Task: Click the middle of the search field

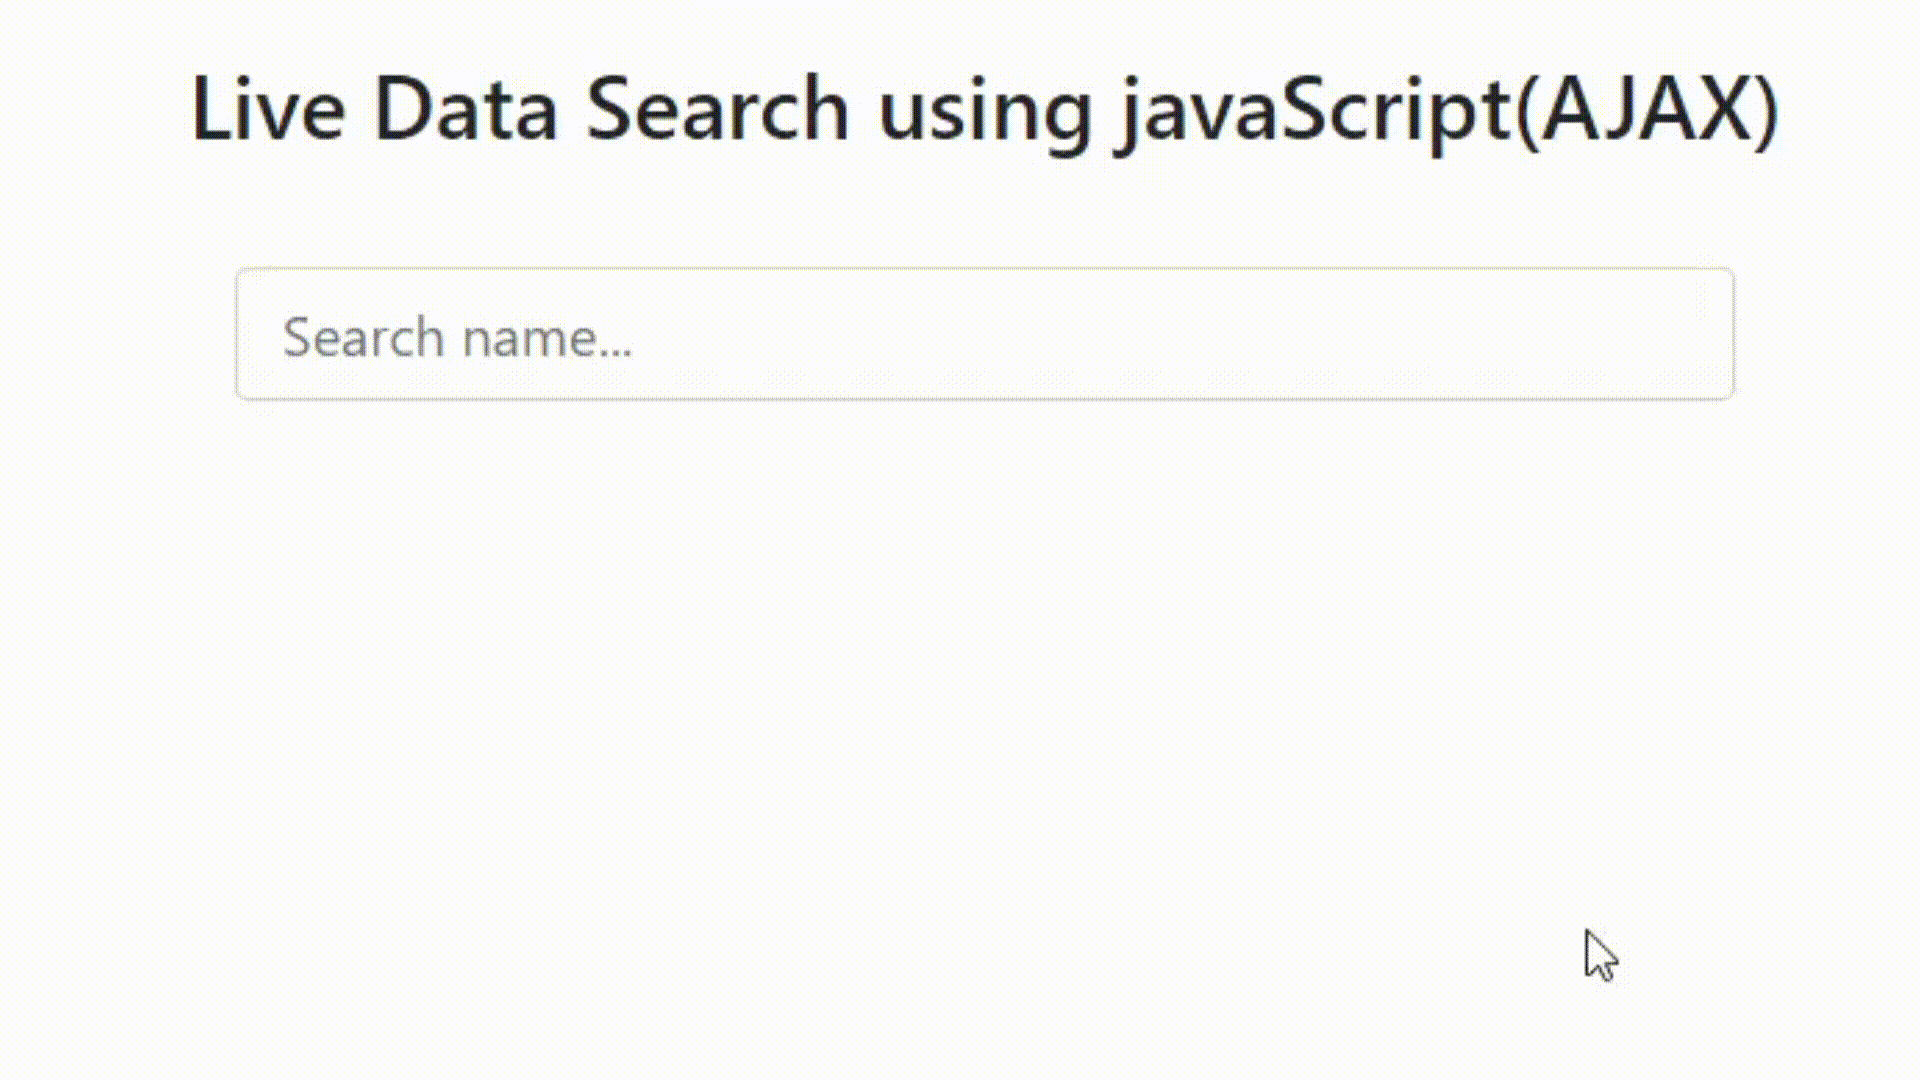Action: pyautogui.click(x=984, y=334)
